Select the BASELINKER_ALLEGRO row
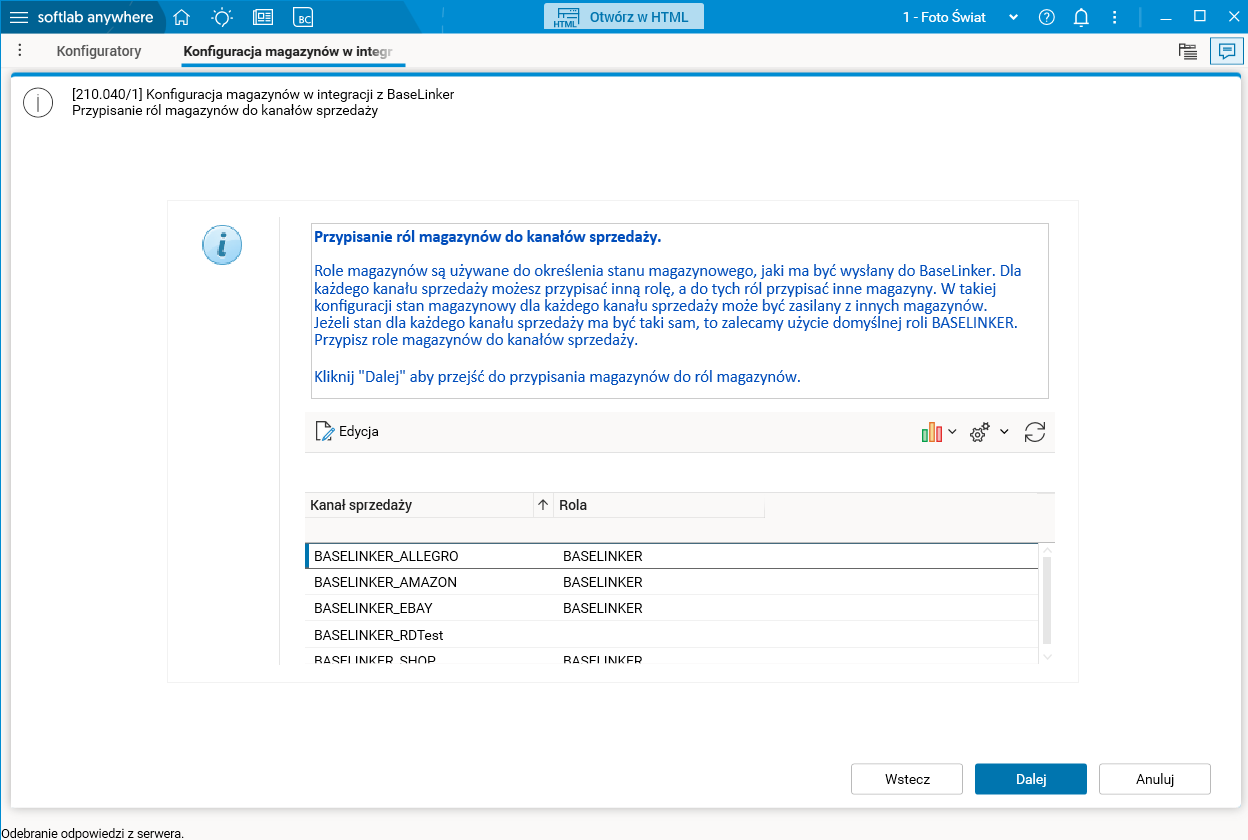Screen dimensions: 1248x840 (671, 556)
